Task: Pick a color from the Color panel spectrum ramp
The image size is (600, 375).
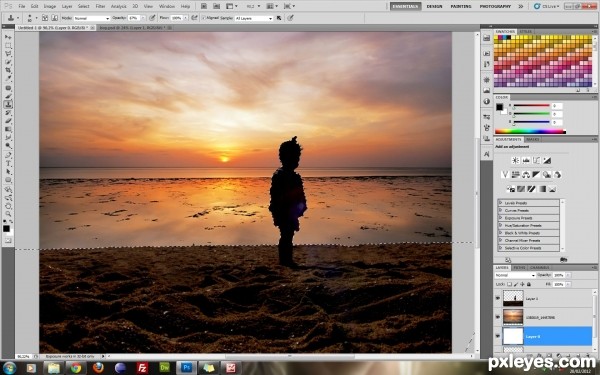Action: click(530, 132)
